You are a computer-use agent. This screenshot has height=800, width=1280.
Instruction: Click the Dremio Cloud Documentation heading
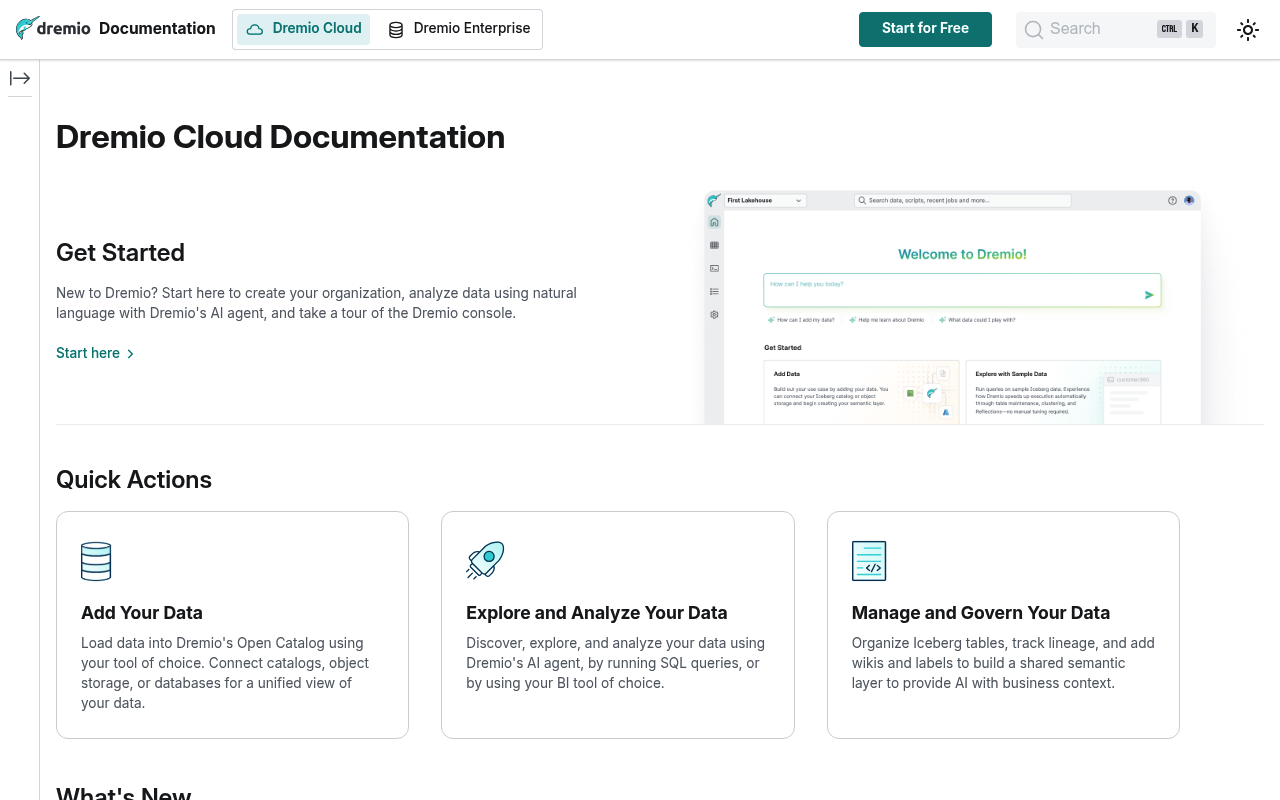pos(280,137)
